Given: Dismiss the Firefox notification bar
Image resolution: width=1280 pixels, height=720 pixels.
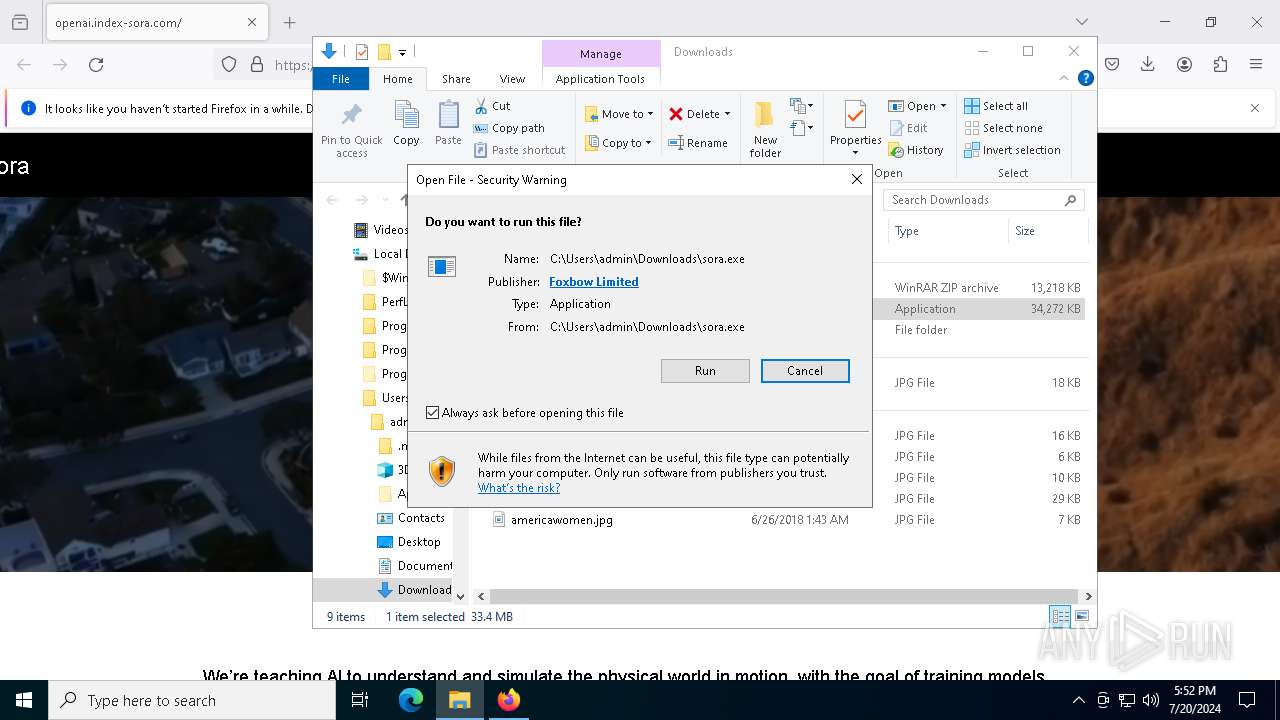Looking at the screenshot, I should point(1255,108).
